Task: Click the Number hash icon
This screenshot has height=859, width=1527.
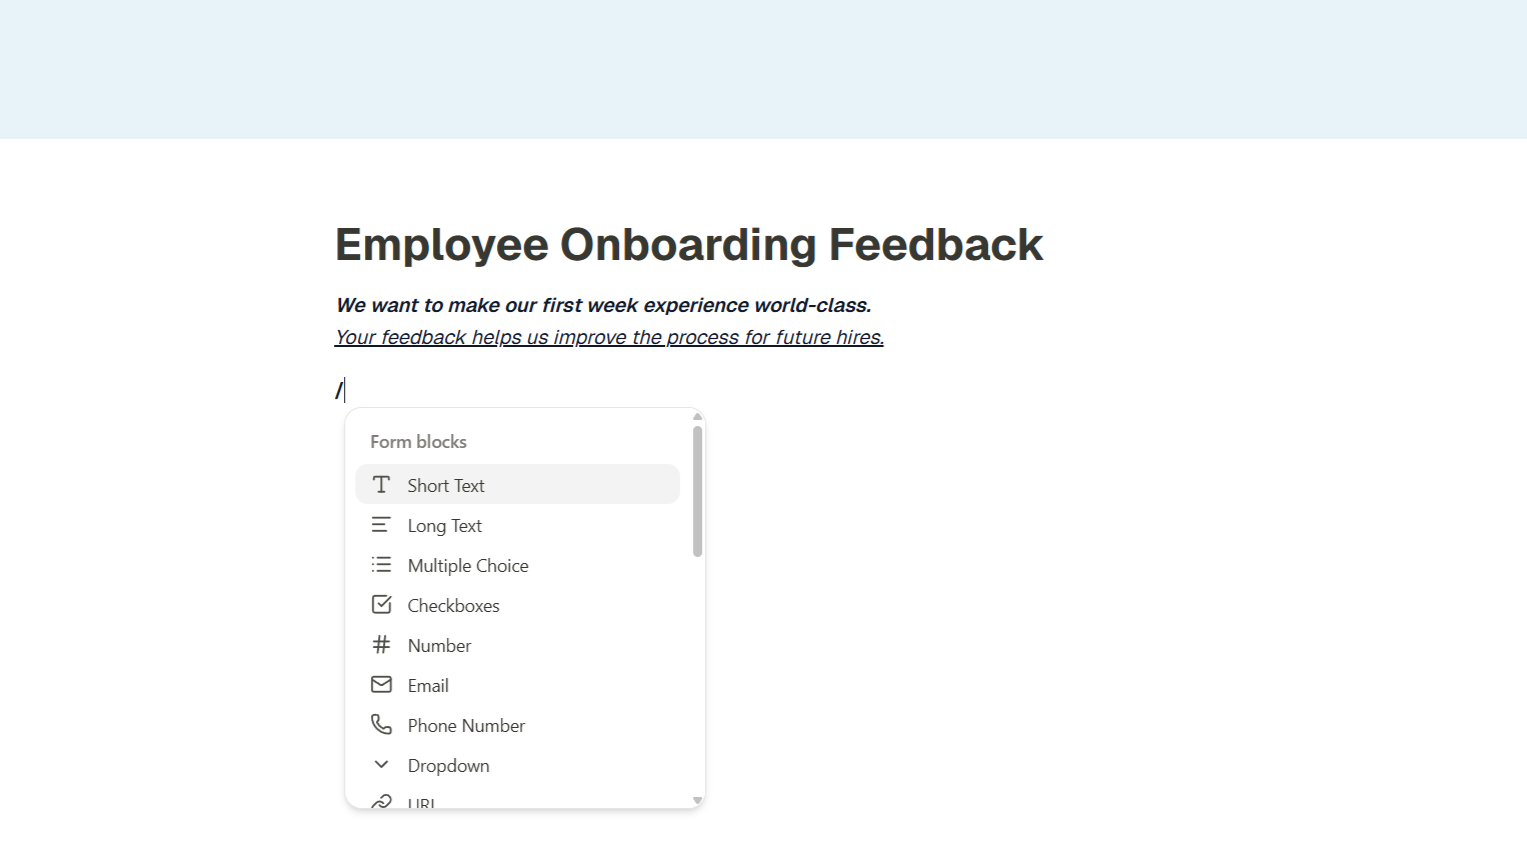Action: (x=381, y=645)
